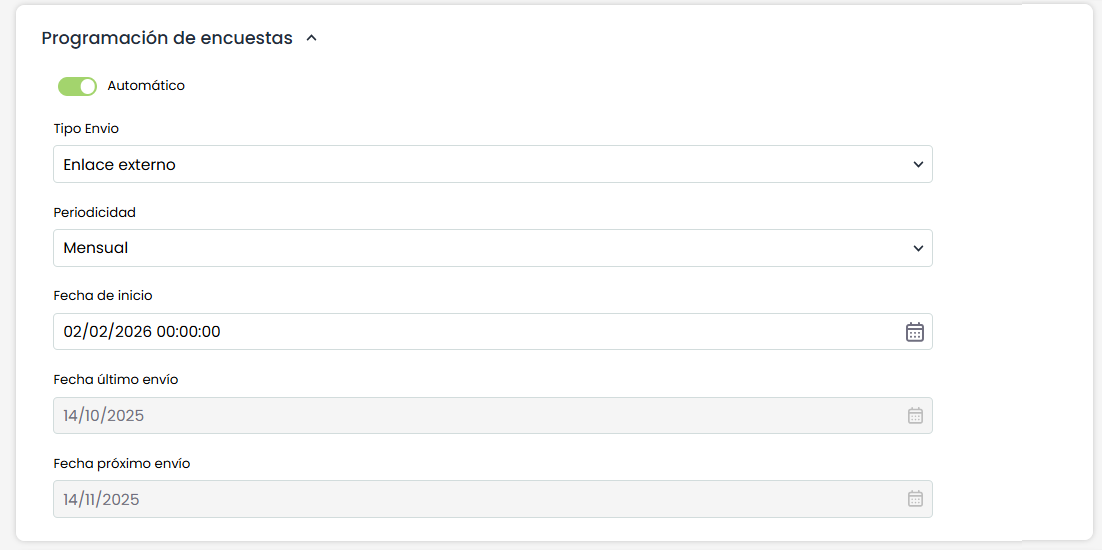This screenshot has height=550, width=1102.
Task: Click the Fecha próximo envío label
Action: point(121,464)
